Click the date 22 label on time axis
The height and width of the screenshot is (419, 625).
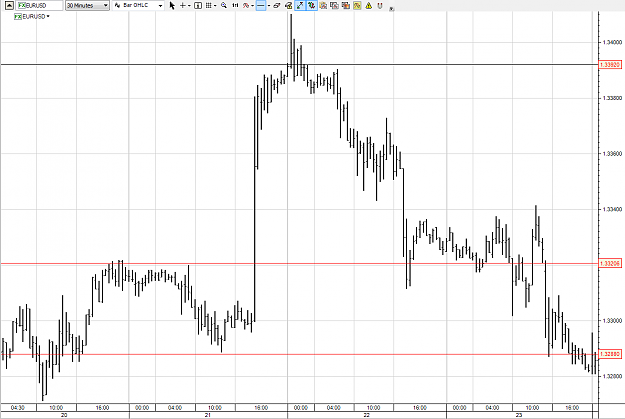(x=366, y=415)
